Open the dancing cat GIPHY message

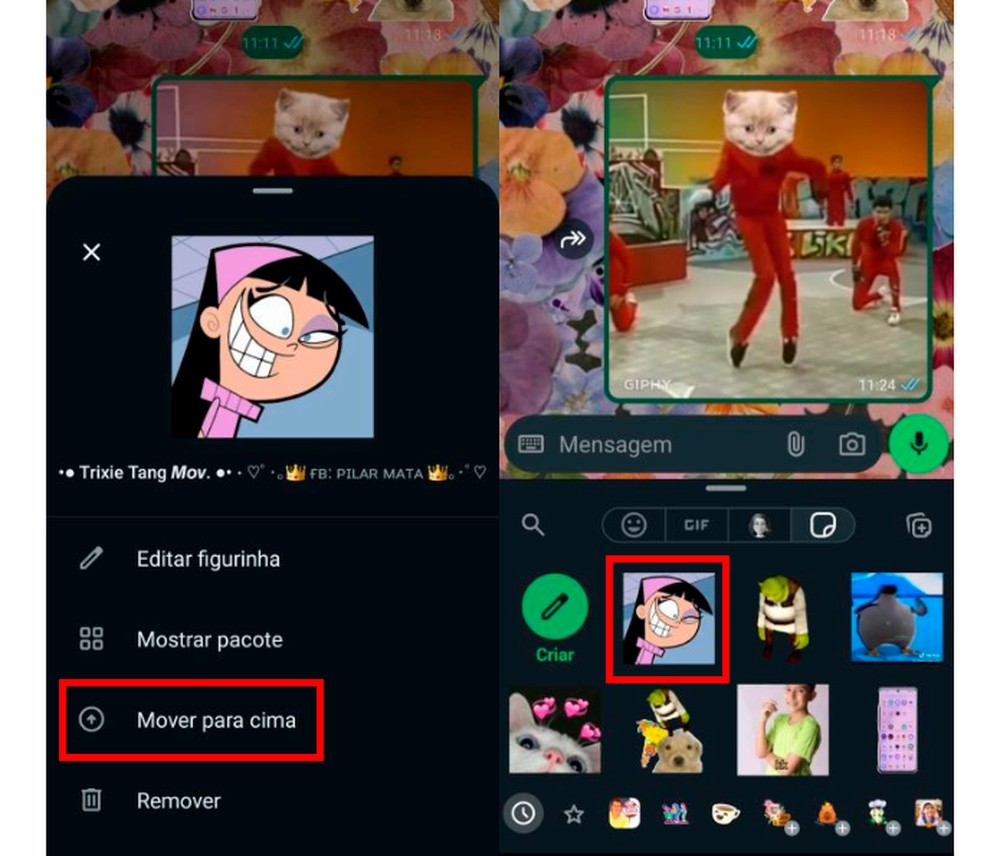pos(768,240)
